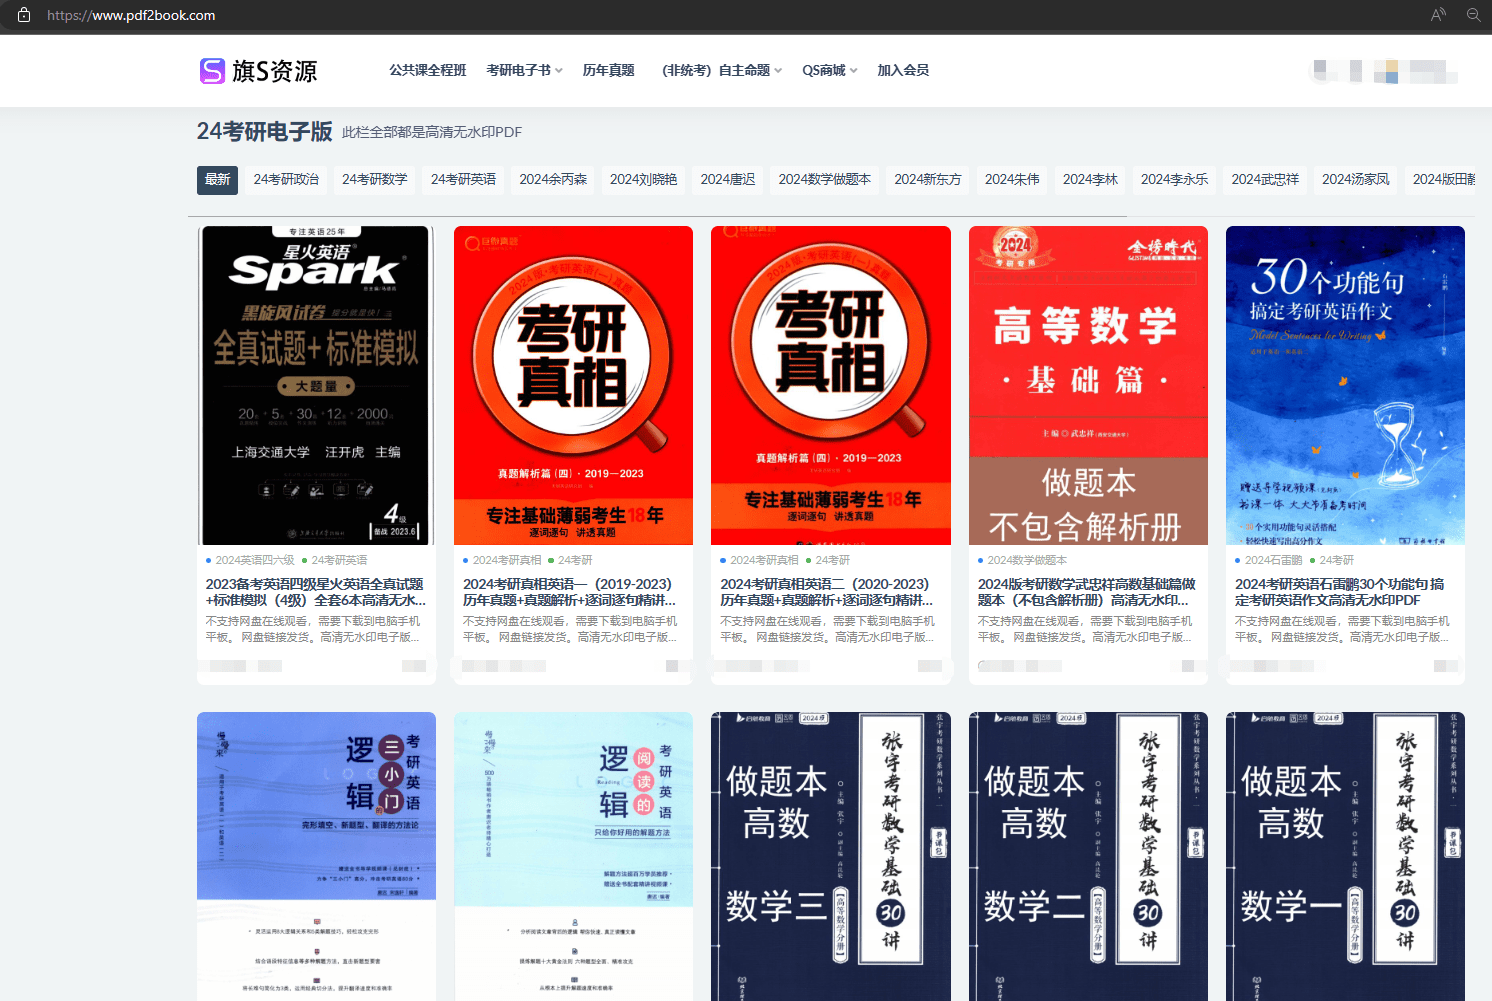1492x1001 pixels.
Task: Open the 加入会员 link
Action: [x=903, y=70]
